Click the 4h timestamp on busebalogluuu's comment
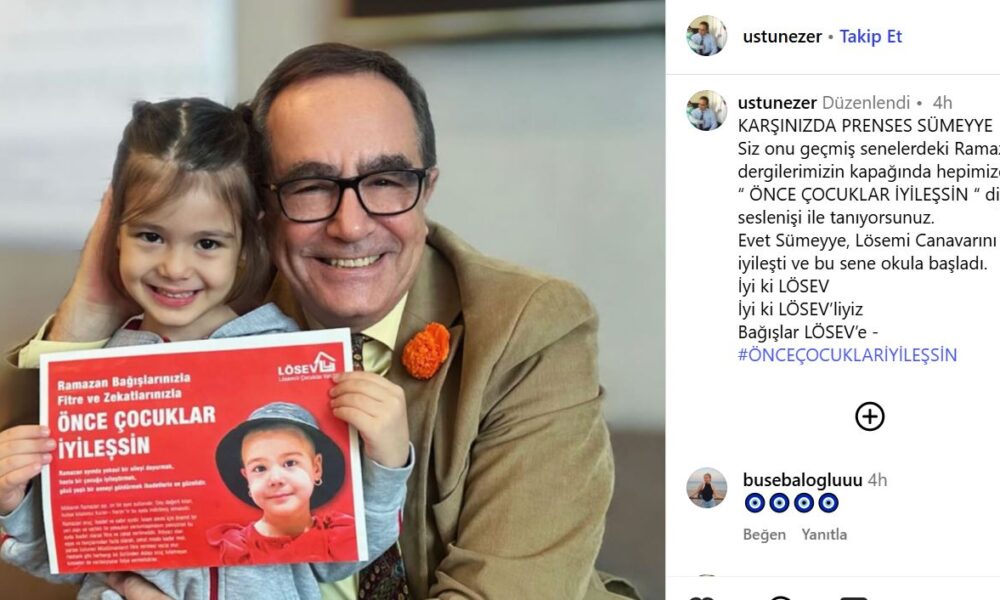This screenshot has height=600, width=1000. coord(878,479)
